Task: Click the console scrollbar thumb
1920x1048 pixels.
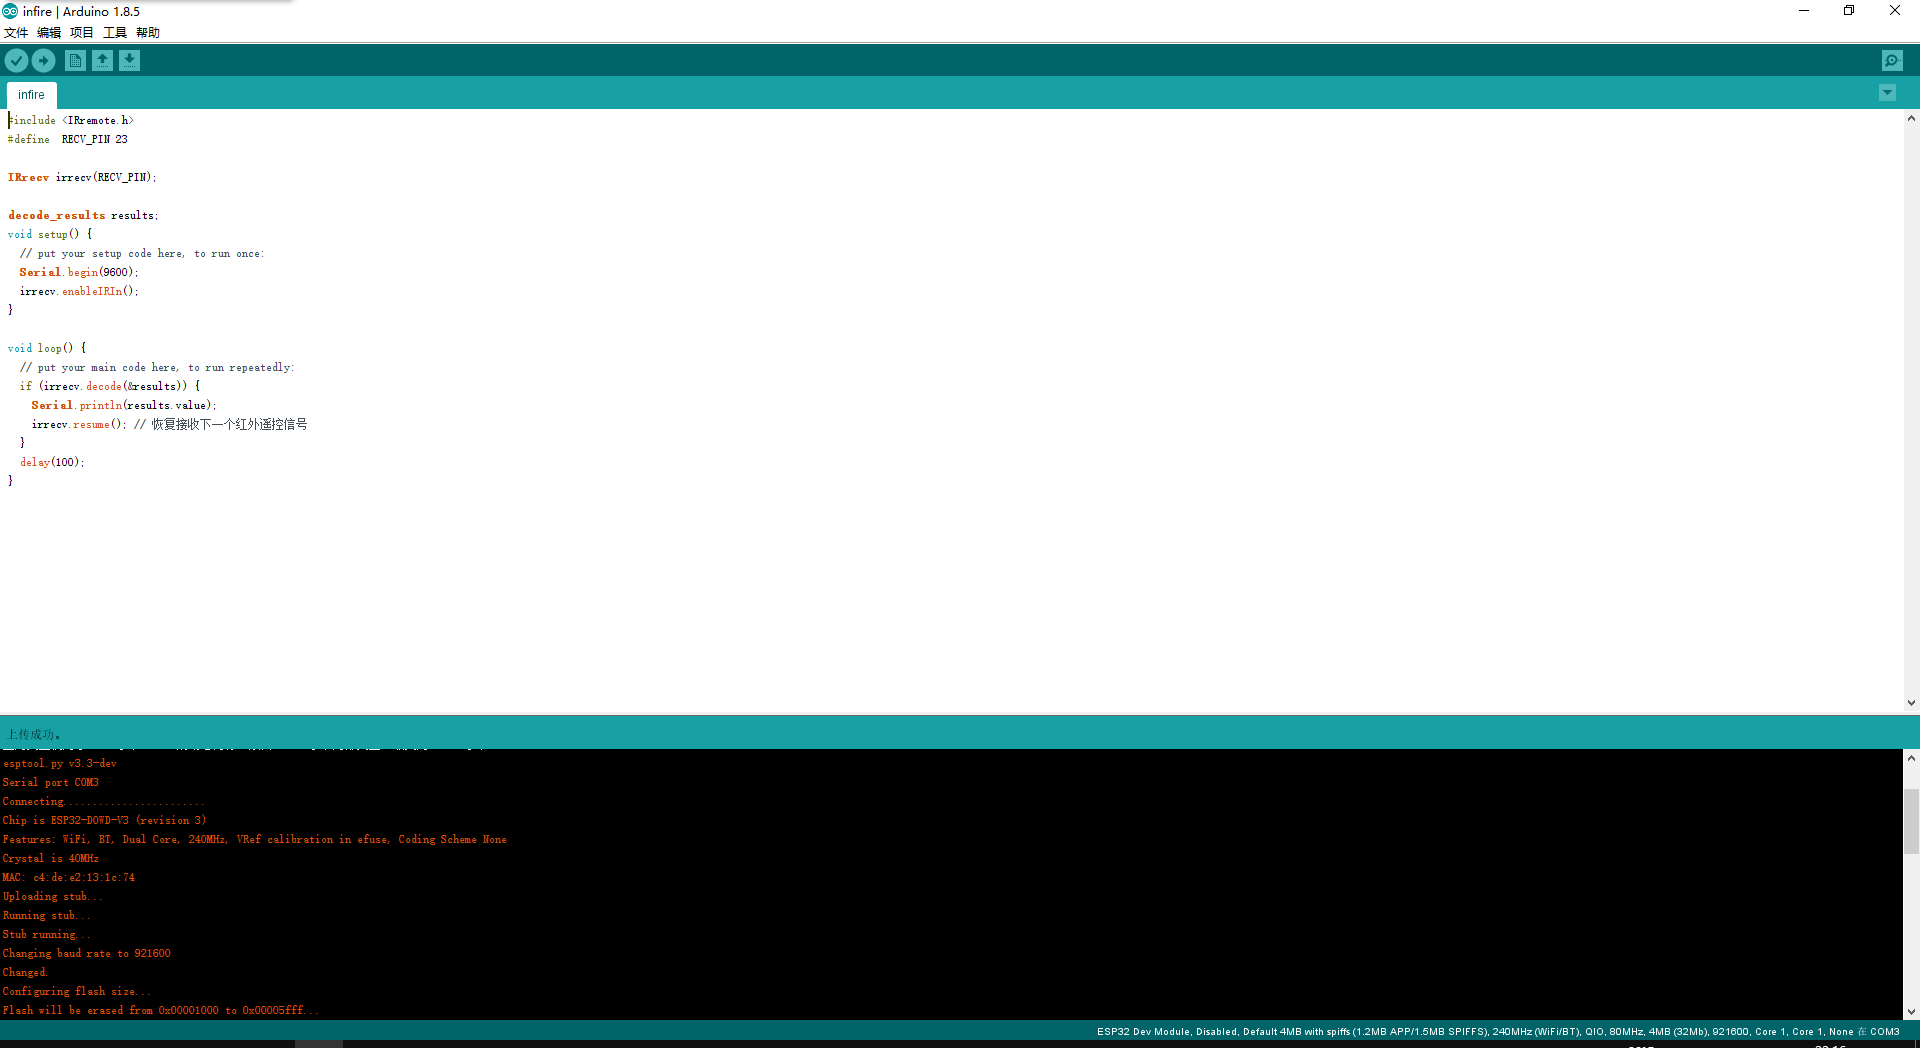Action: pos(1911,821)
